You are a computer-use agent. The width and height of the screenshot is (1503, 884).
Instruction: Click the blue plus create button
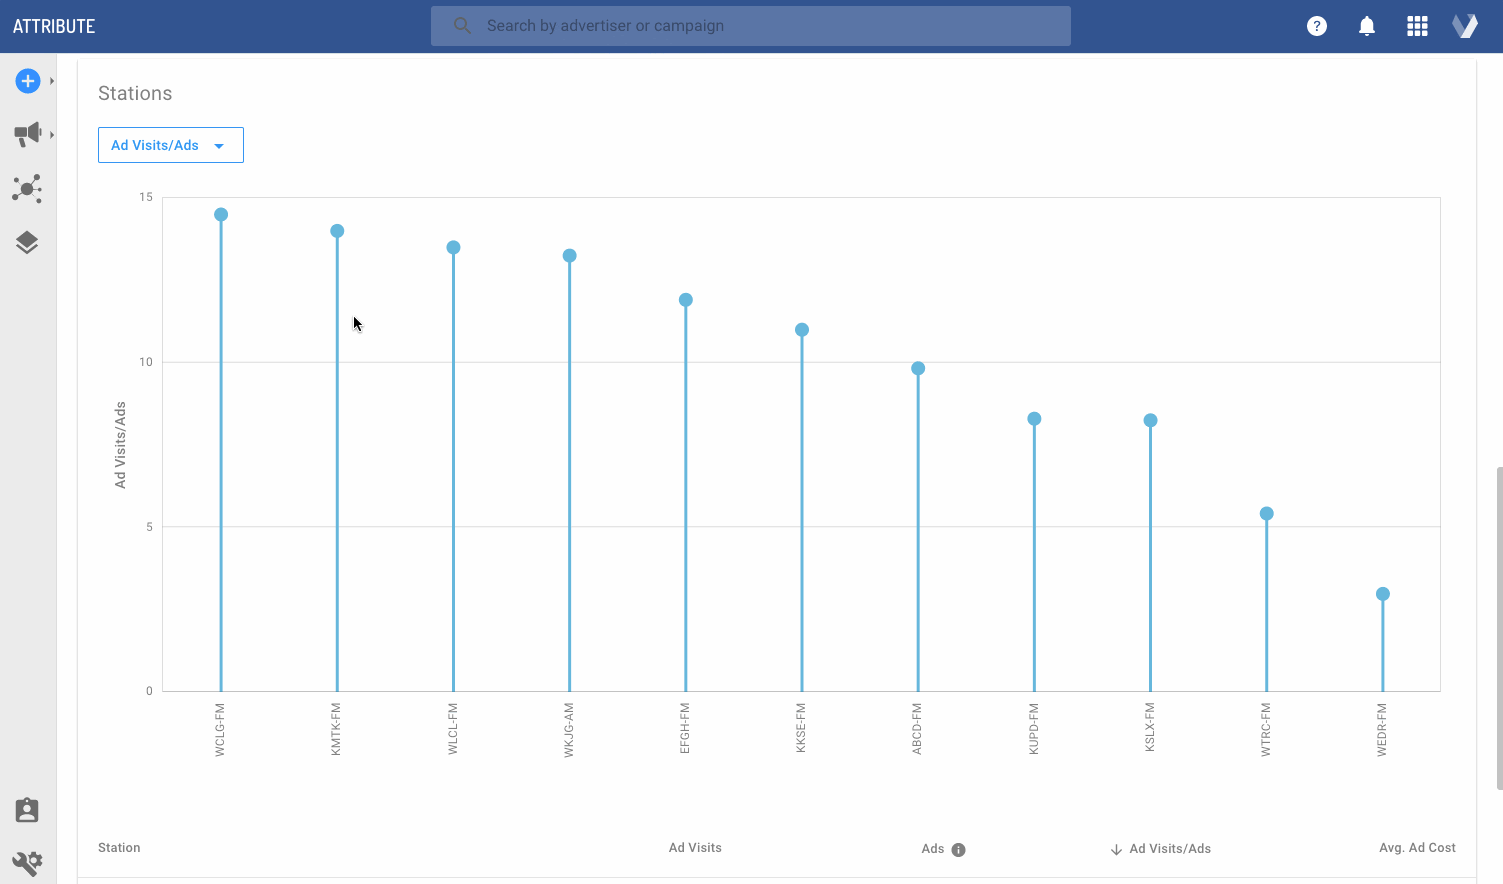click(28, 81)
